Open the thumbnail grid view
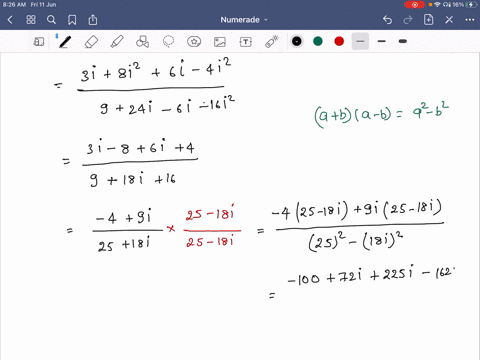Image resolution: width=480 pixels, height=360 pixels. click(x=31, y=20)
